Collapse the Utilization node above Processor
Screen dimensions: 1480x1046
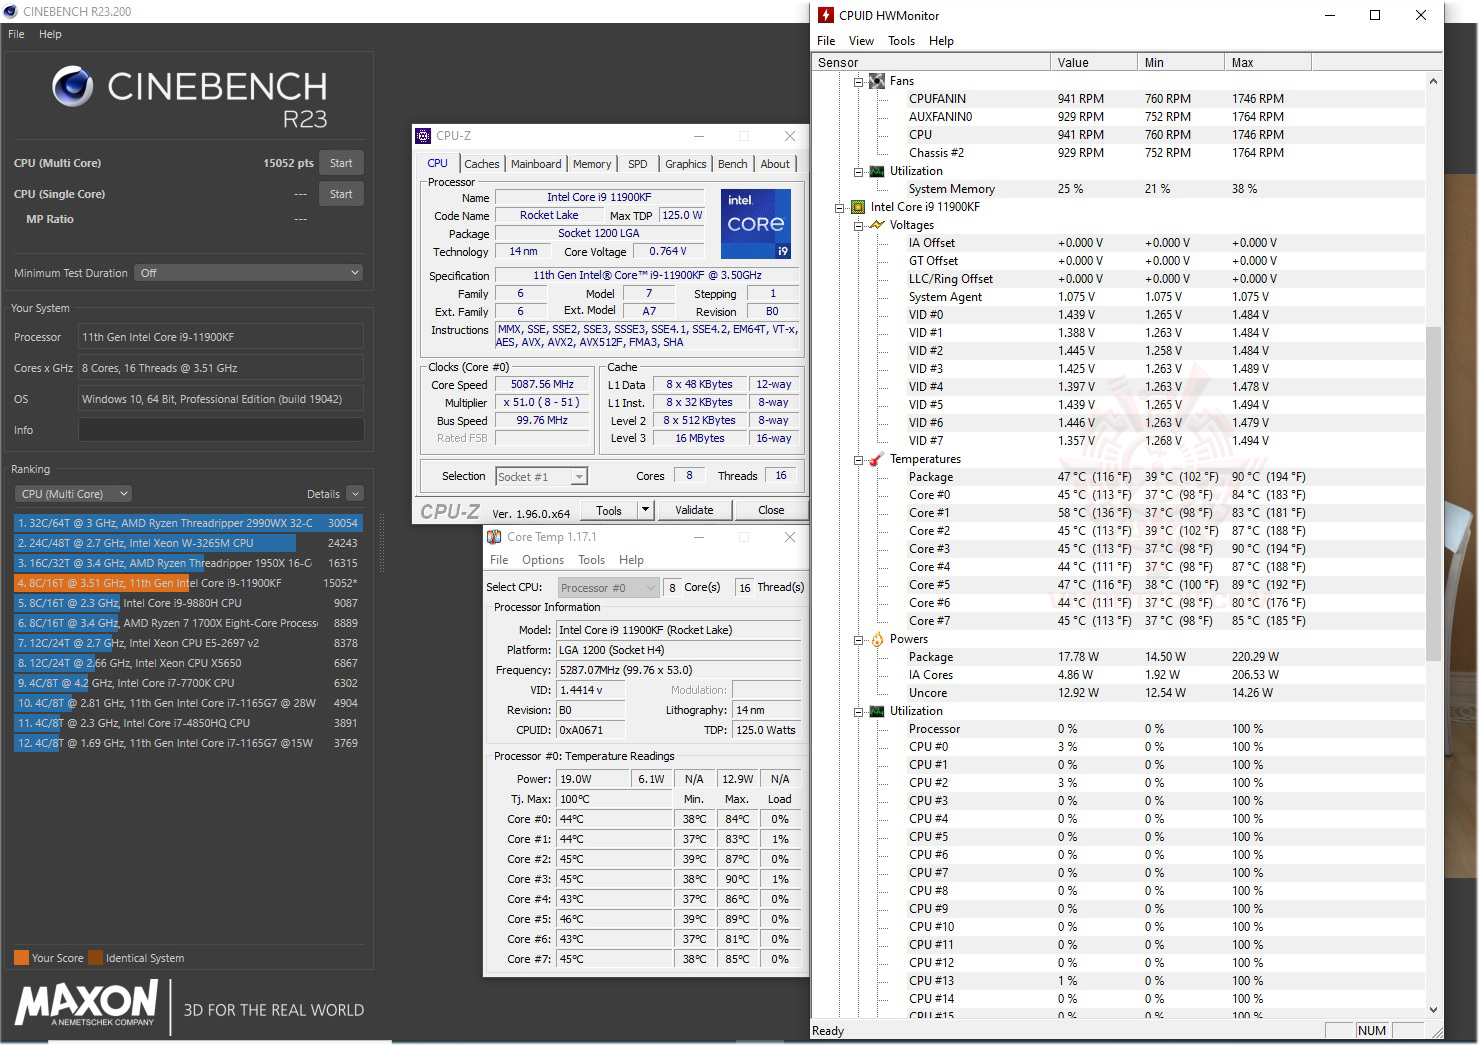pyautogui.click(x=858, y=712)
